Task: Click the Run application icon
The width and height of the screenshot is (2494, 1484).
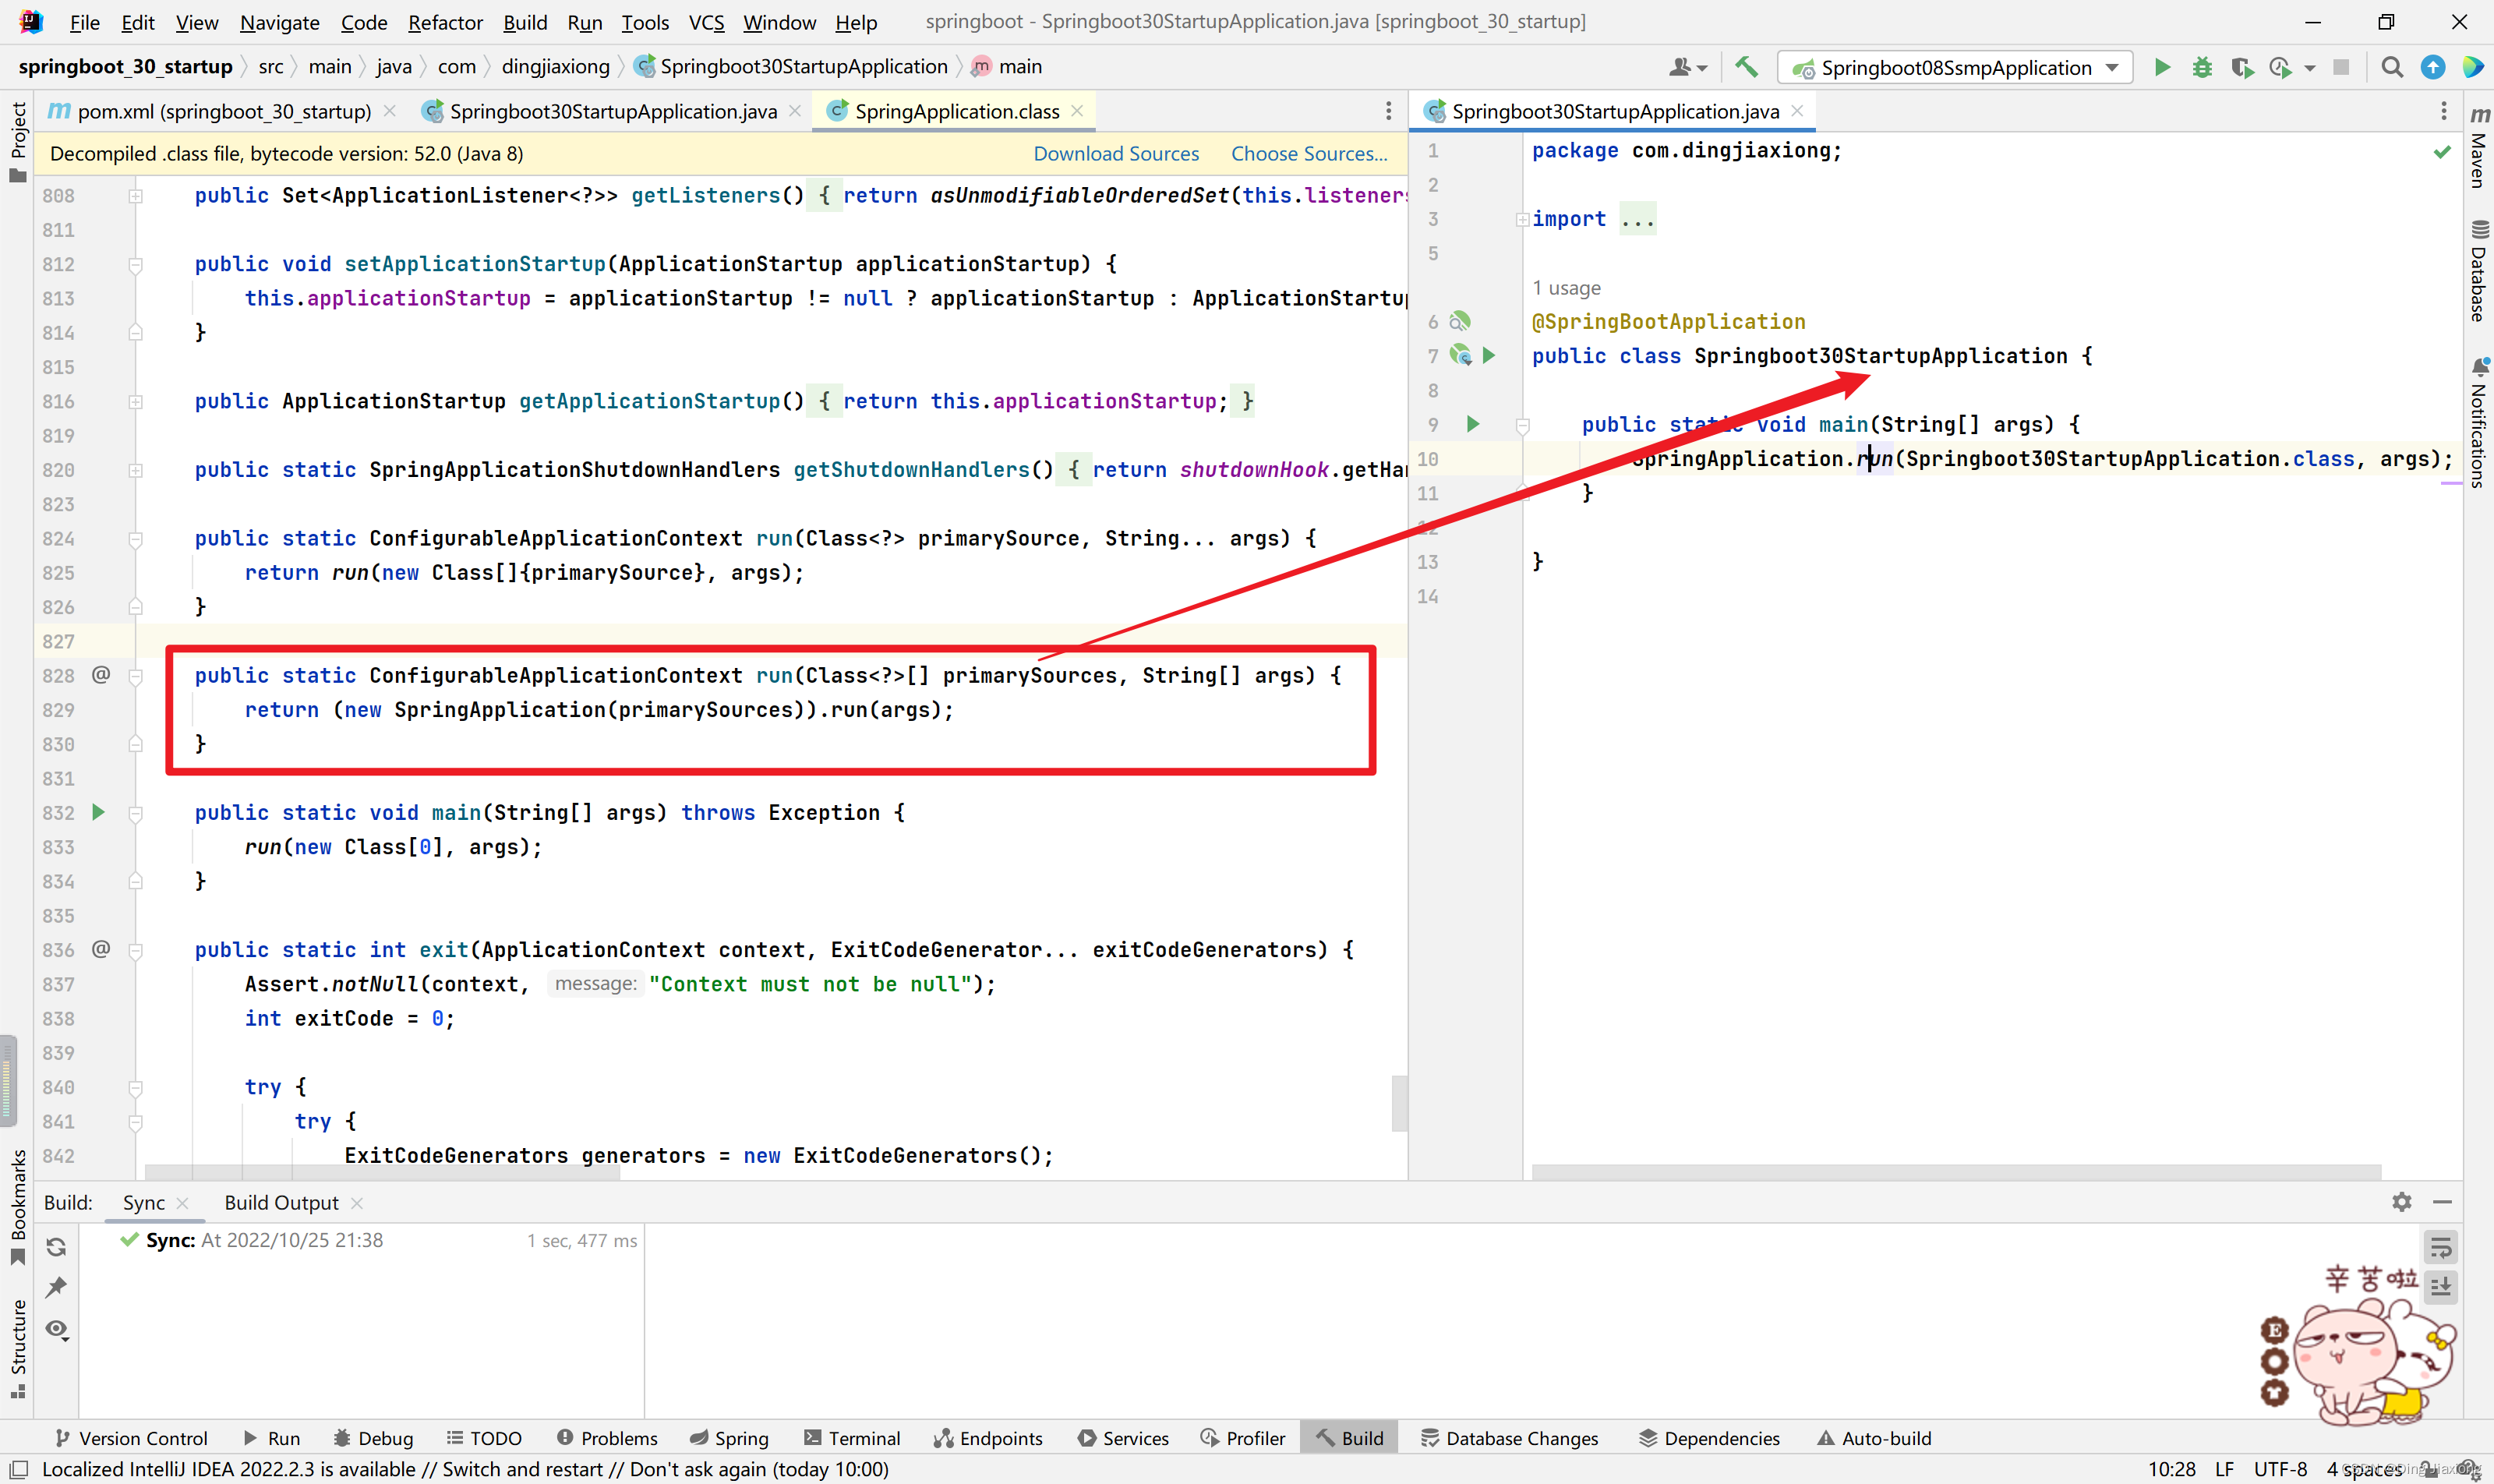Action: coord(2162,67)
